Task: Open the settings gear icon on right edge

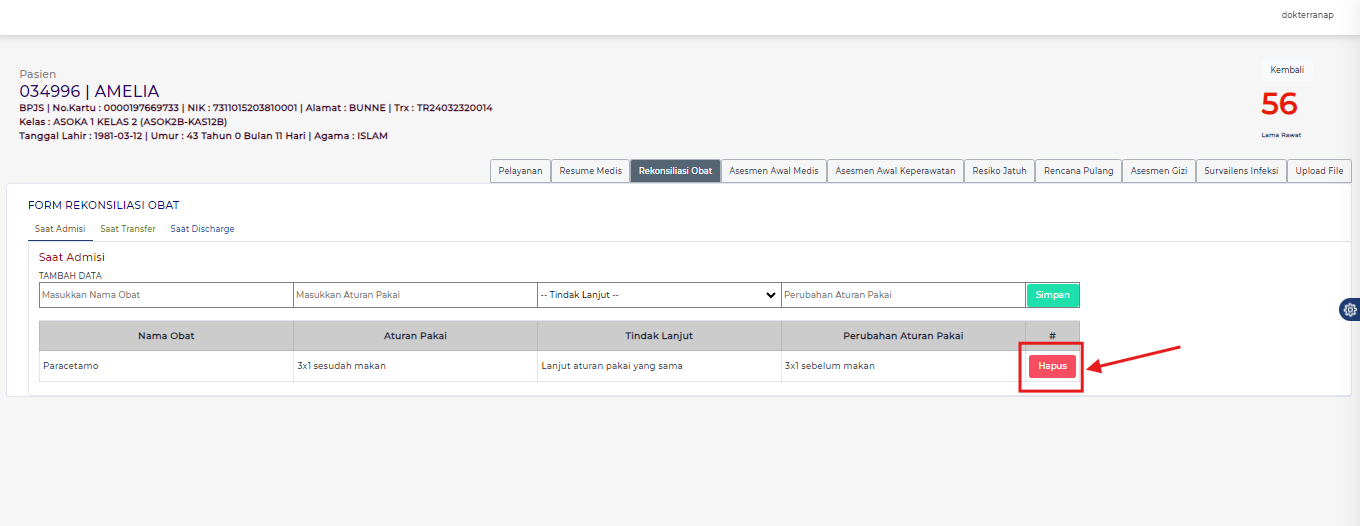Action: 1349,310
